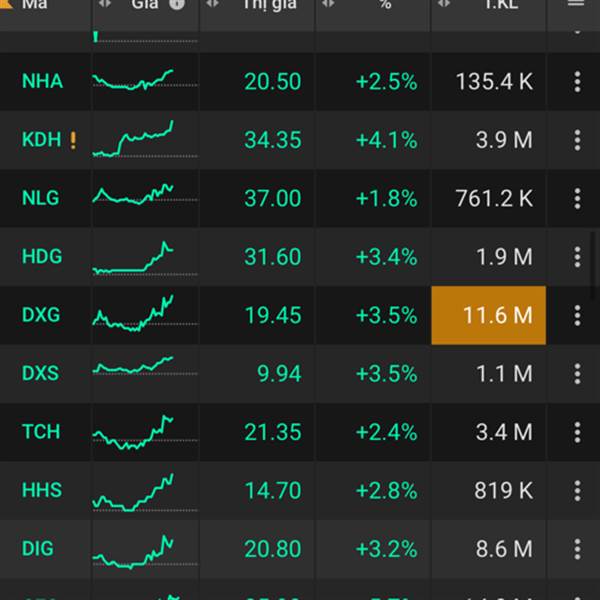This screenshot has width=600, height=600.
Task: Open the hamburger menu in the header
Action: click(575, 4)
